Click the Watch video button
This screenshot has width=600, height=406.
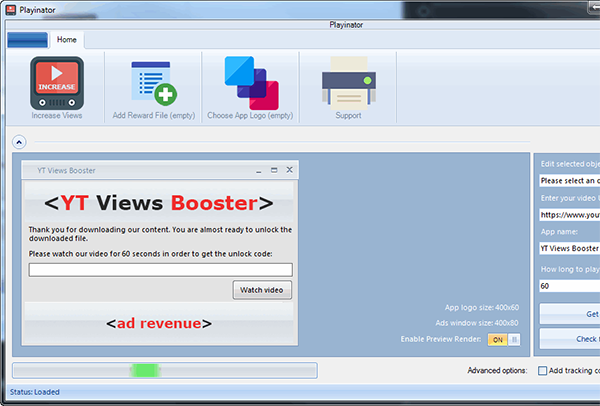pyautogui.click(x=262, y=290)
